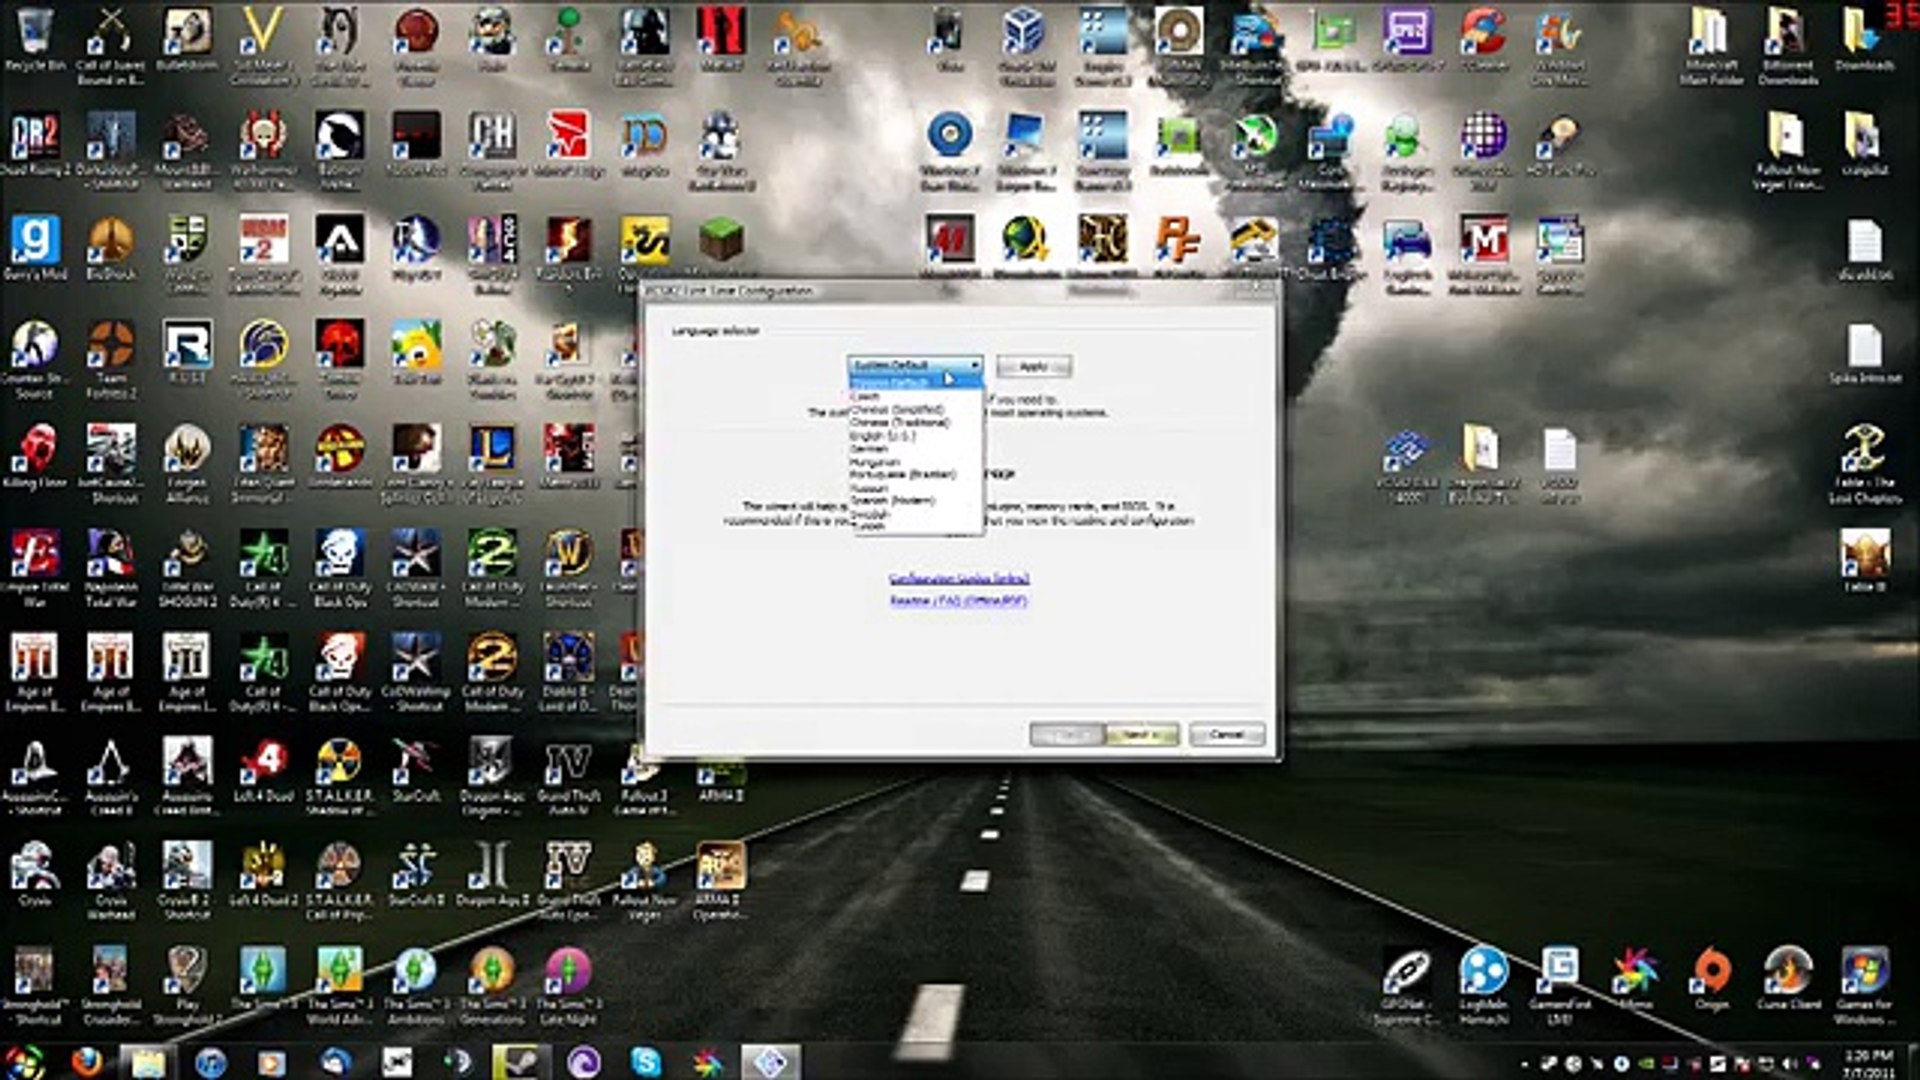This screenshot has height=1080, width=1920.
Task: Click the Windows Start orb
Action: (25, 1061)
